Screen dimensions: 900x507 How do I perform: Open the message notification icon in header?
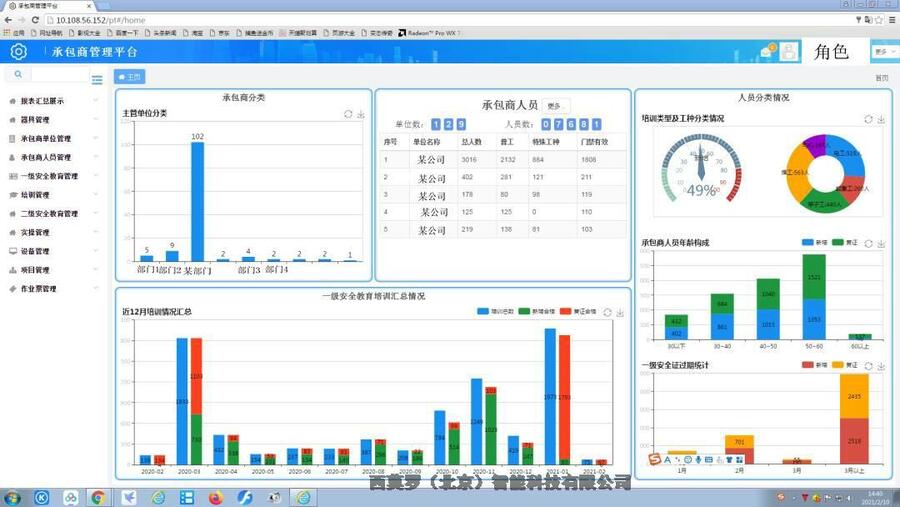coord(767,52)
